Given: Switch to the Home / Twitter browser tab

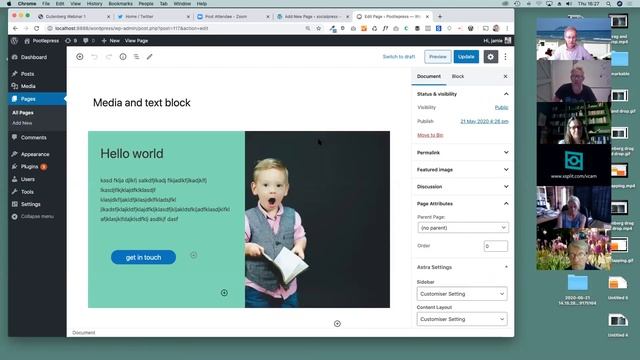Looking at the screenshot, I should 154,16.
